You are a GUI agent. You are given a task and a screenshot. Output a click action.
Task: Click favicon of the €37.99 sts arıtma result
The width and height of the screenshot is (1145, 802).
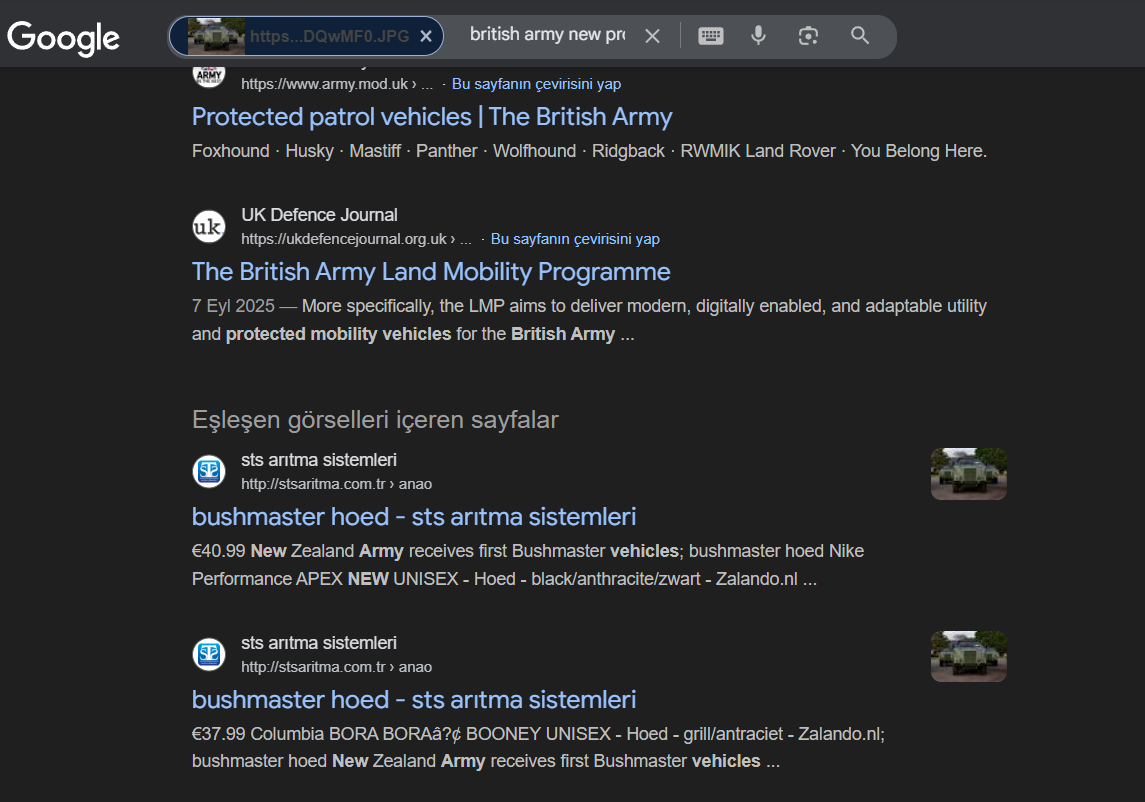click(x=209, y=654)
